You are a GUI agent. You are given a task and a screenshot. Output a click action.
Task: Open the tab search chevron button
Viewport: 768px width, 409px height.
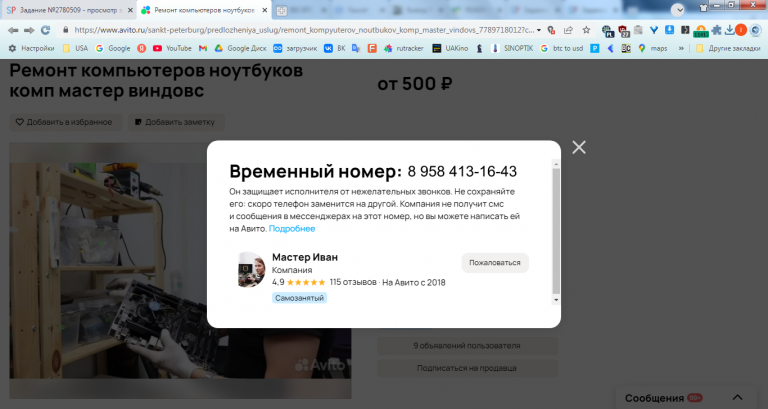pos(678,10)
